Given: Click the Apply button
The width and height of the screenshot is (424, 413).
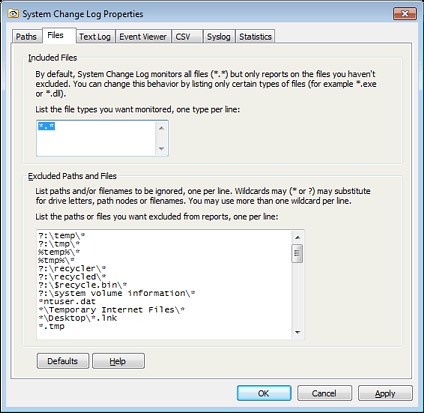Looking at the screenshot, I should pos(385,393).
